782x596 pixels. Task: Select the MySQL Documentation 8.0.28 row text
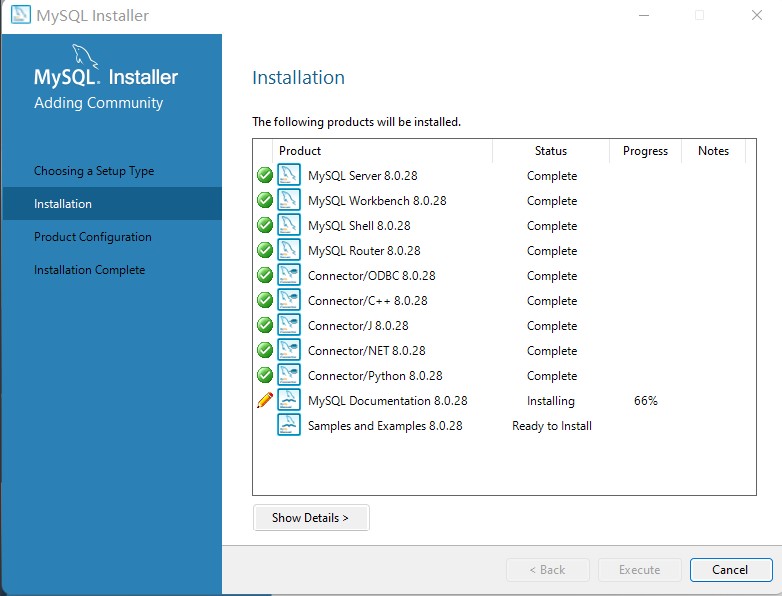click(388, 400)
